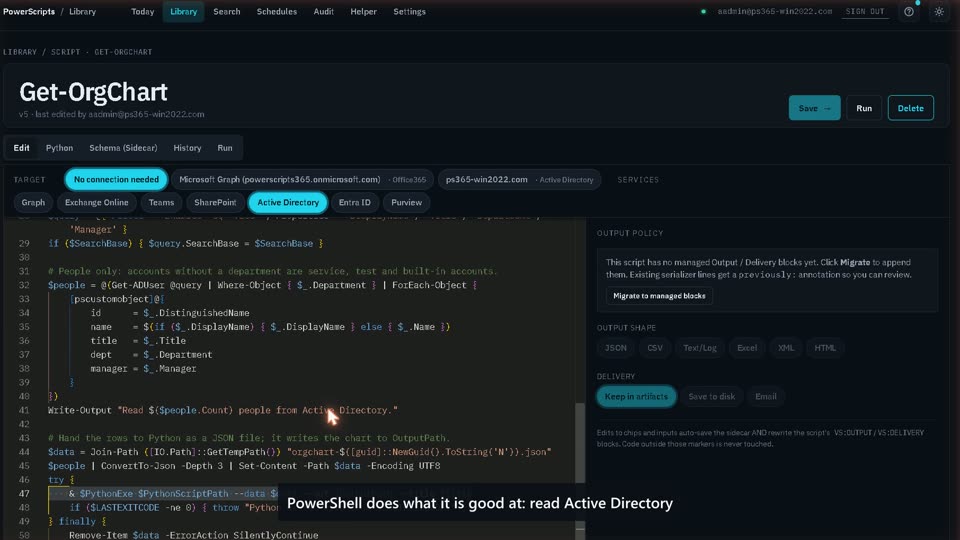Click the admin account email text
This screenshot has height=540, width=960.
click(x=774, y=12)
